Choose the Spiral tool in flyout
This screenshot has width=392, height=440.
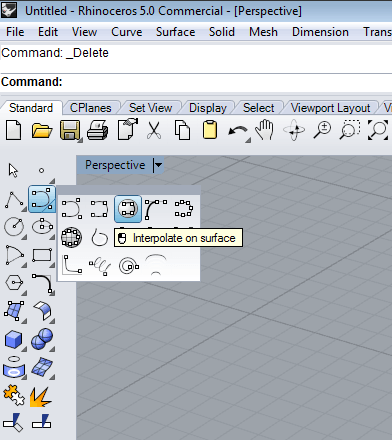pyautogui.click(x=128, y=266)
